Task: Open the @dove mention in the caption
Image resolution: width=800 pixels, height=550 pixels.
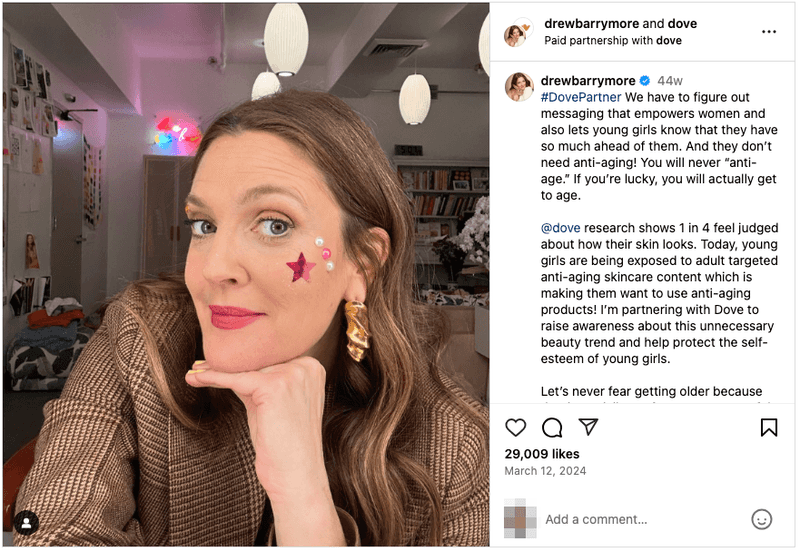Action: coord(560,228)
